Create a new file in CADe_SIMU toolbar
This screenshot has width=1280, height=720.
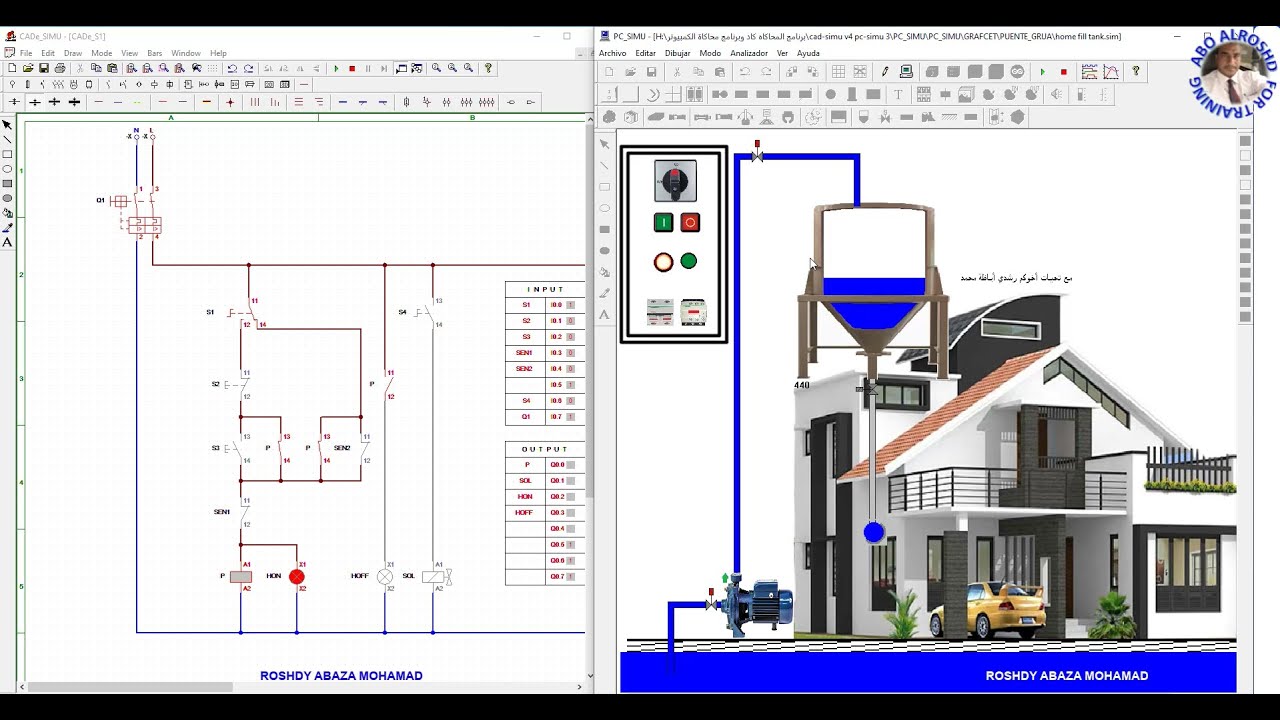coord(11,68)
